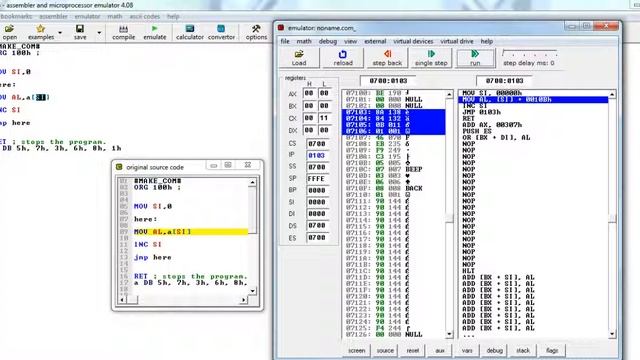Viewport: 640px width, 360px height.
Task: Open the math menu in main window
Action: pyautogui.click(x=115, y=16)
